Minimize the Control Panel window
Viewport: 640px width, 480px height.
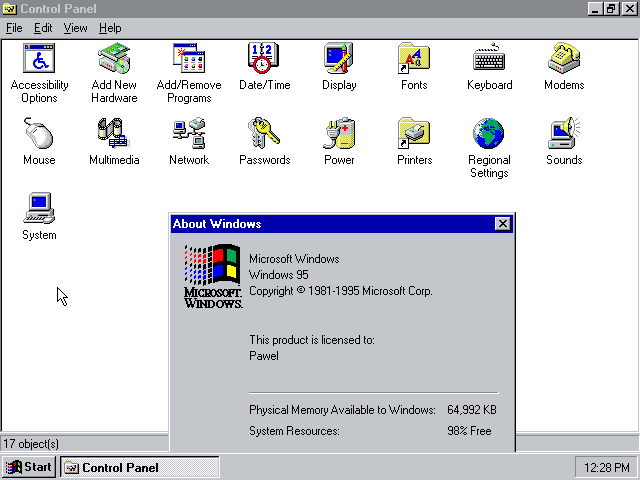point(595,9)
